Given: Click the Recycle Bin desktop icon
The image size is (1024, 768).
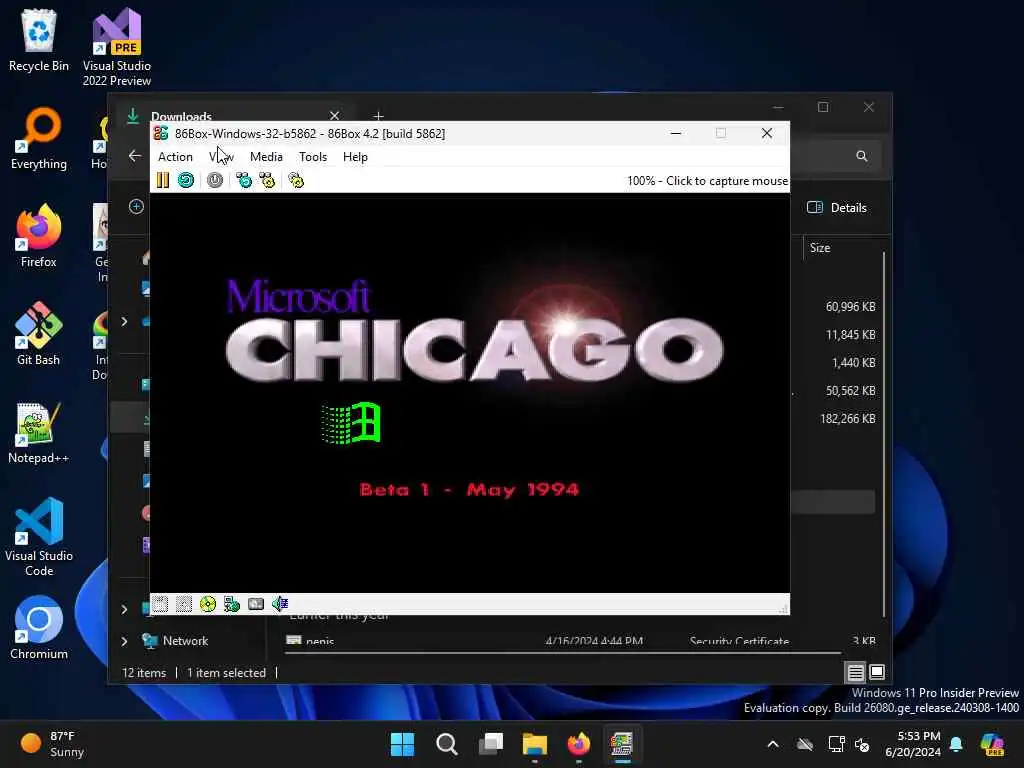Looking at the screenshot, I should point(39,40).
